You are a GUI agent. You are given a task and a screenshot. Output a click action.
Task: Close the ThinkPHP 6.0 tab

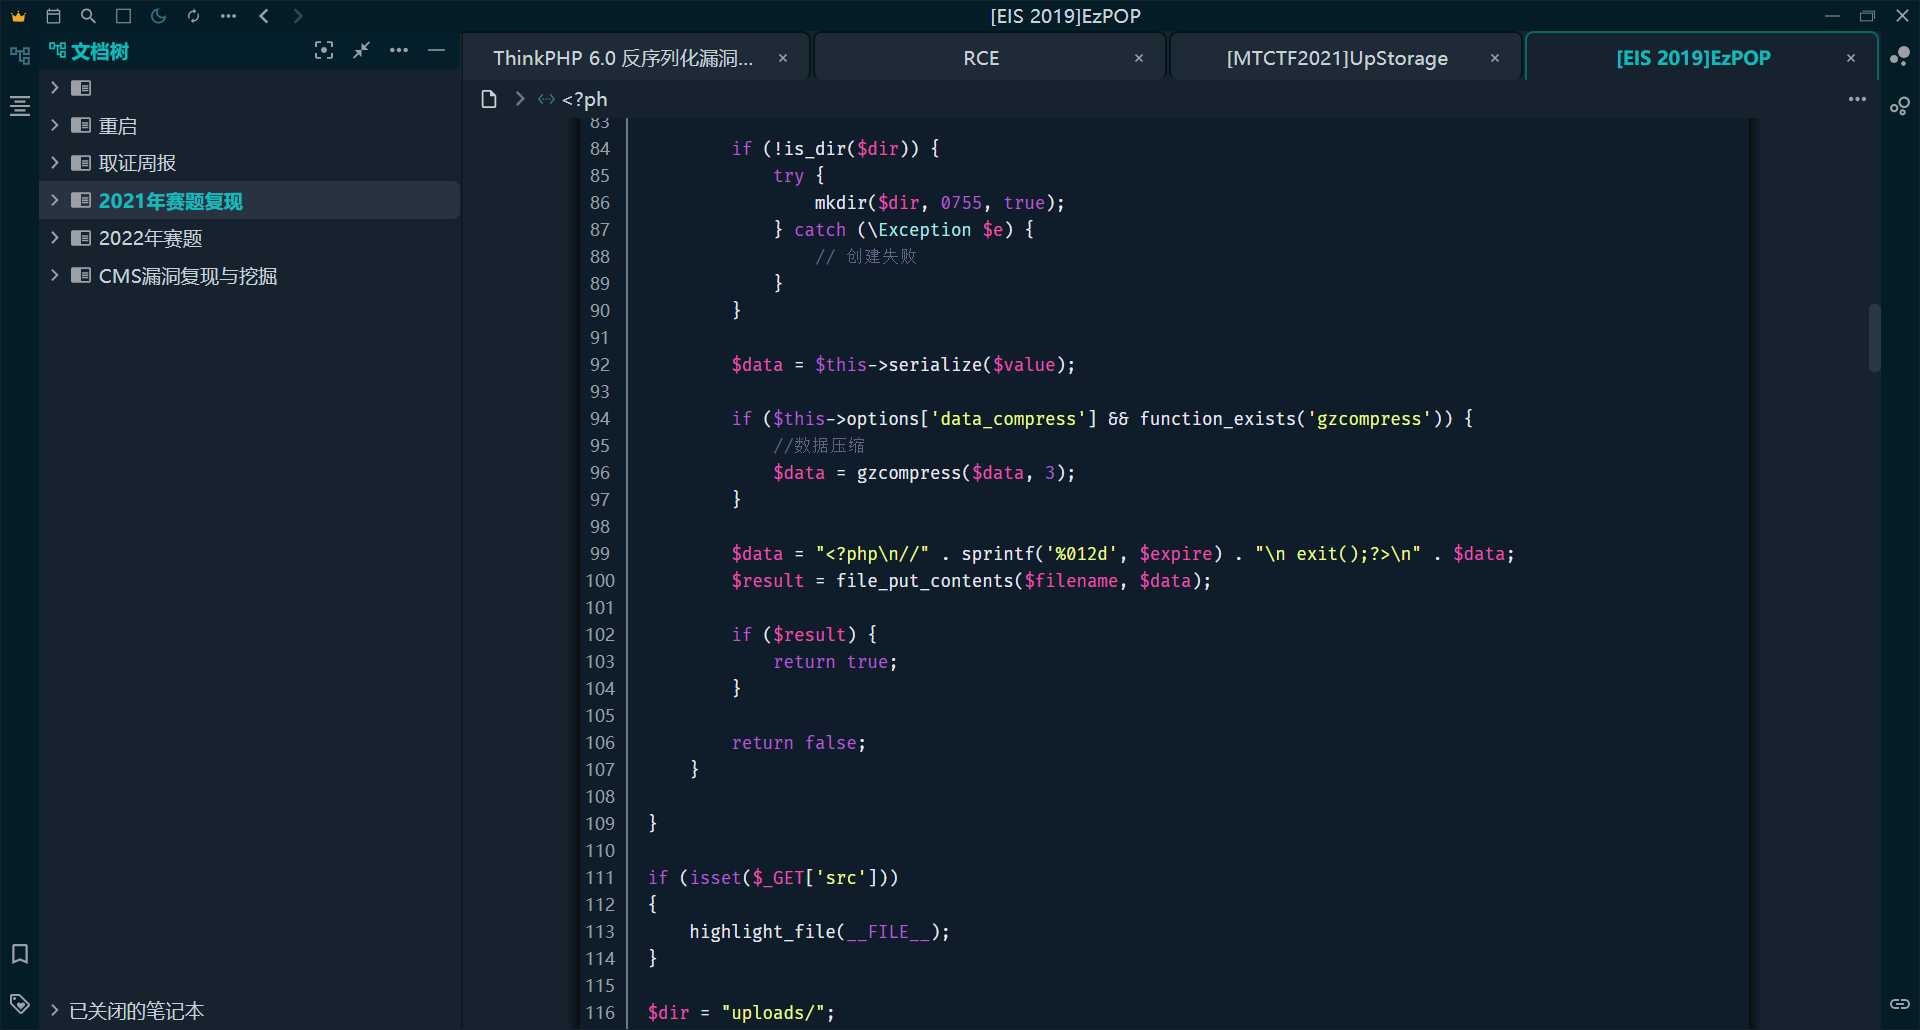783,58
